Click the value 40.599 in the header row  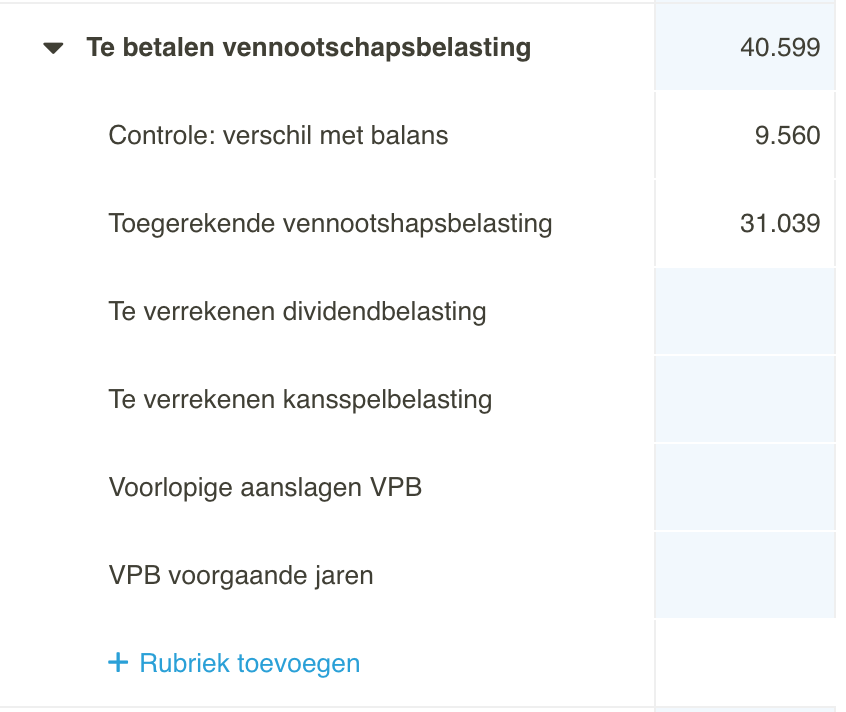pos(779,46)
